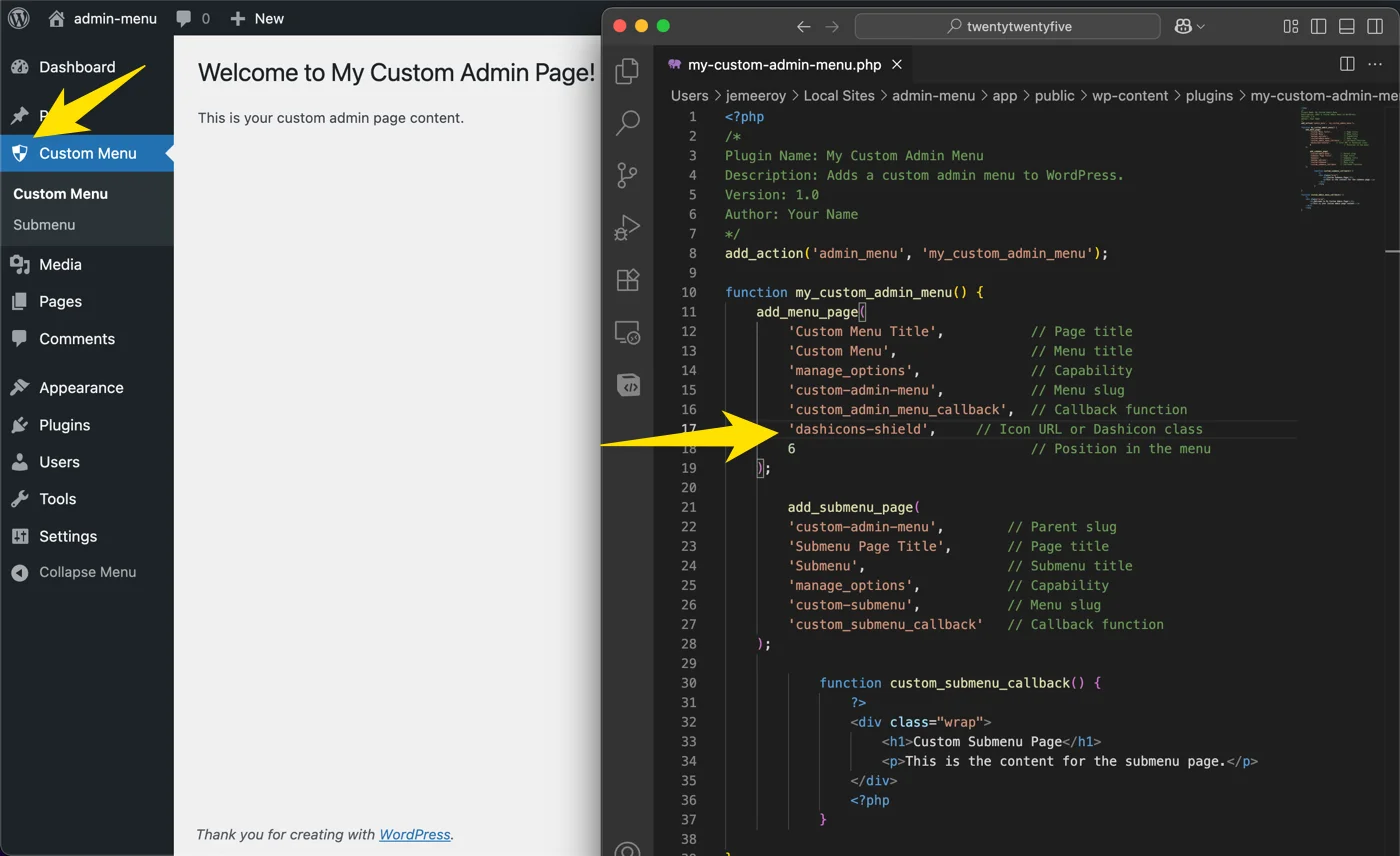Open the Extensions marketplace icon

(x=627, y=280)
